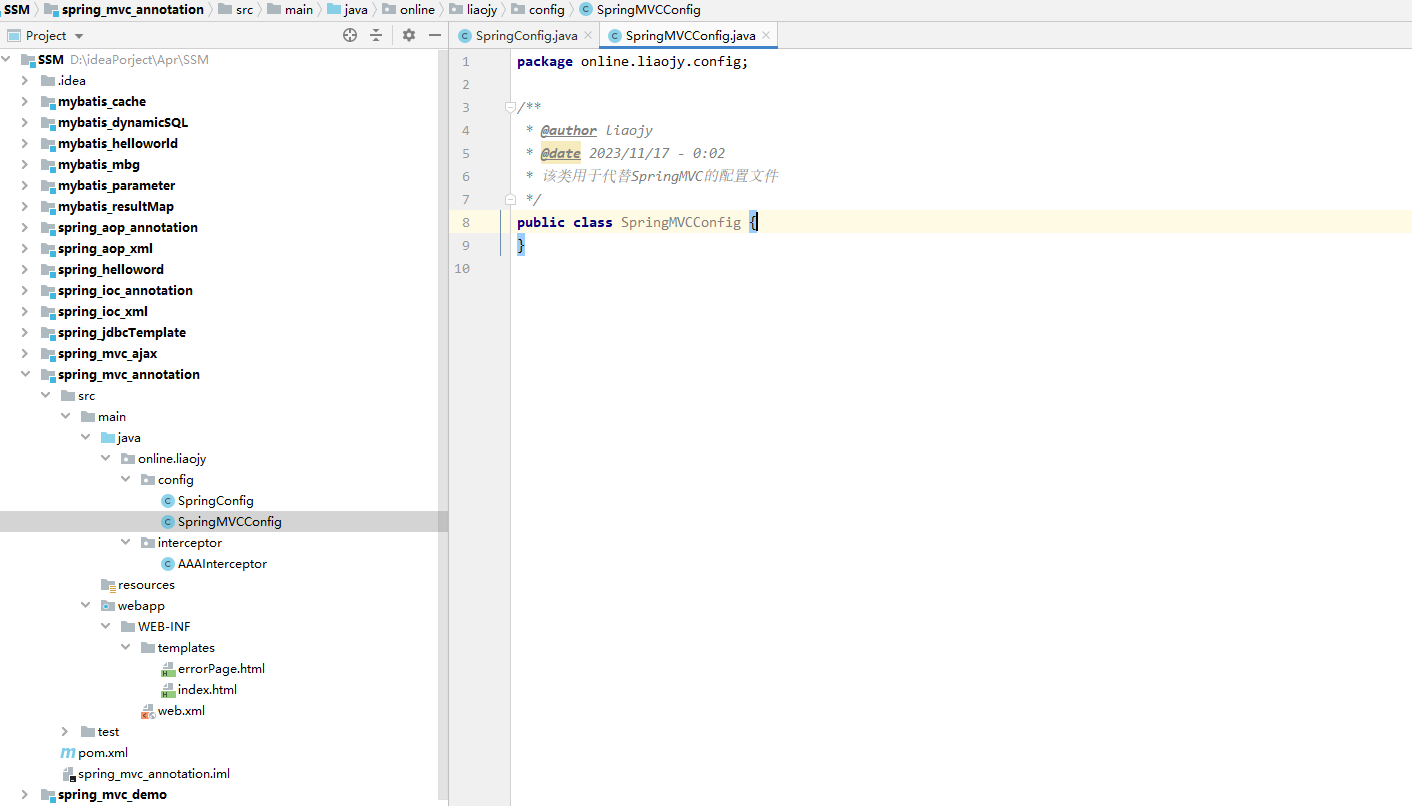Click SpringMVCConfig class icon in tree
Viewport: 1412px width, 806px height.
point(168,522)
